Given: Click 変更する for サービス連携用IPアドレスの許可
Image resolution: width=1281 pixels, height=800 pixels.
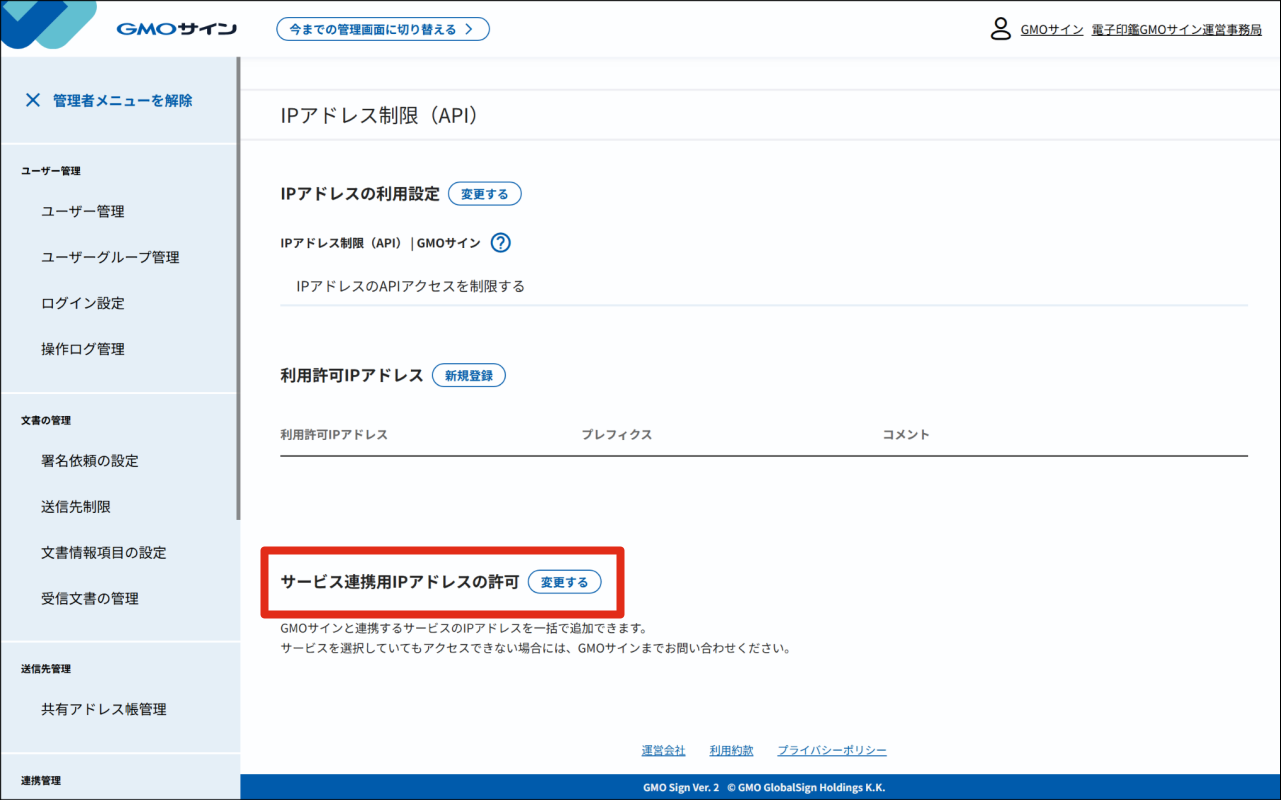Looking at the screenshot, I should (x=564, y=582).
